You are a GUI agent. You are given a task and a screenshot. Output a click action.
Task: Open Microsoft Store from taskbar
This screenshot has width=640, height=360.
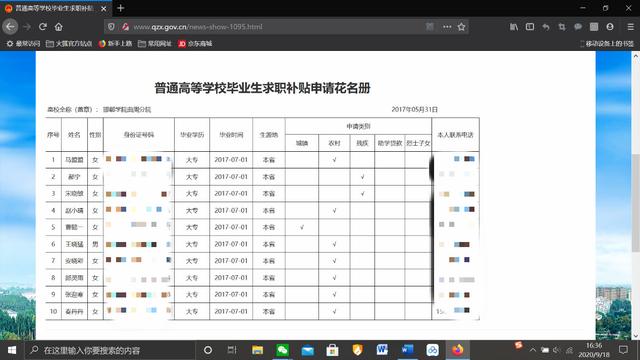coord(332,350)
